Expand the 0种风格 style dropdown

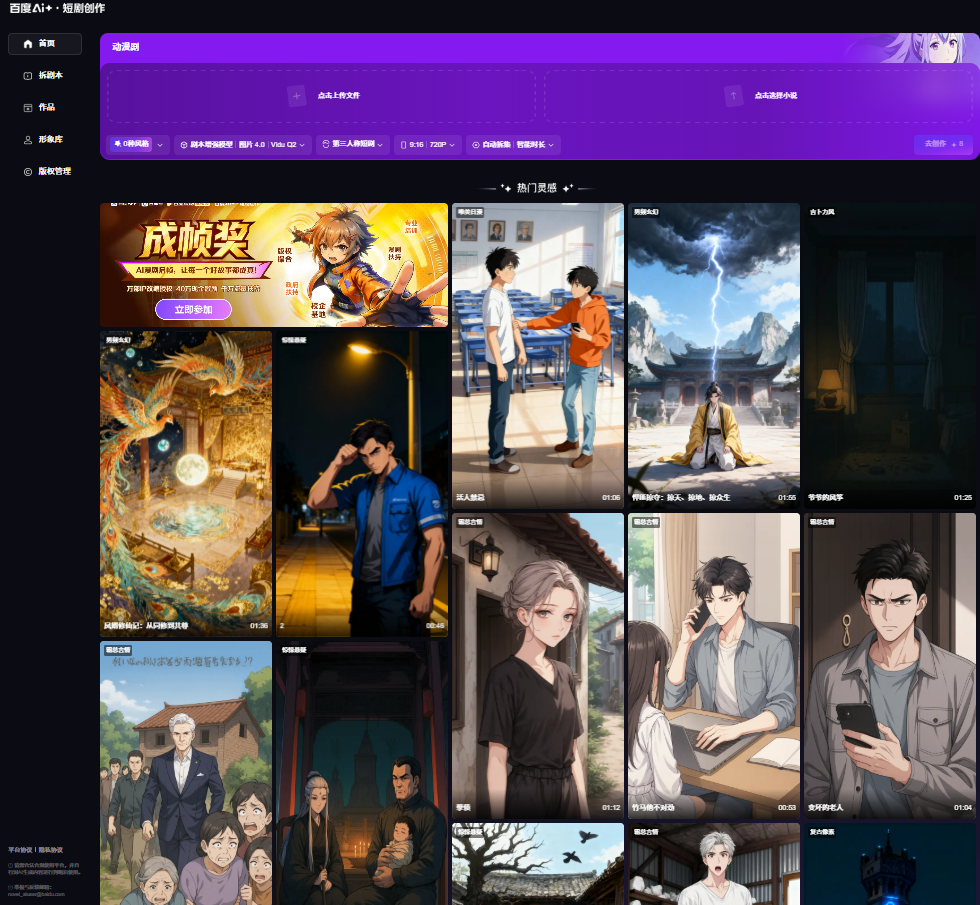point(160,145)
